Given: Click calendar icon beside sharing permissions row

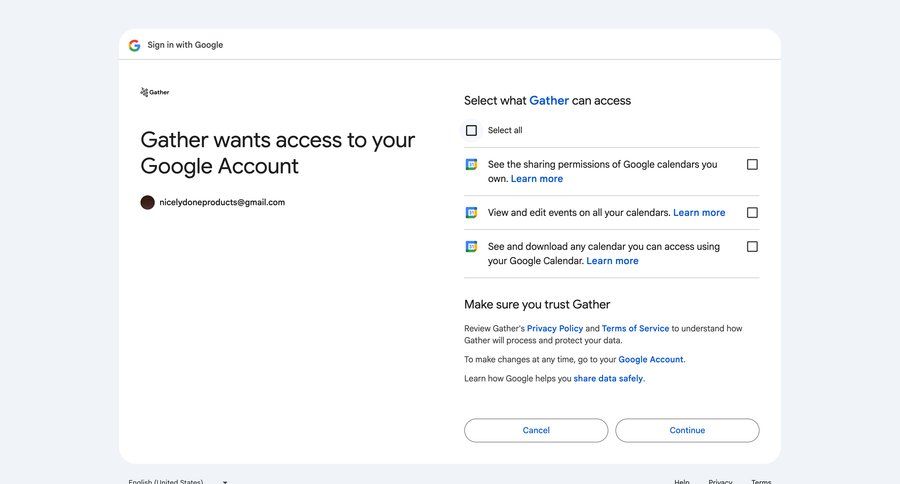Looking at the screenshot, I should click(x=471, y=165).
